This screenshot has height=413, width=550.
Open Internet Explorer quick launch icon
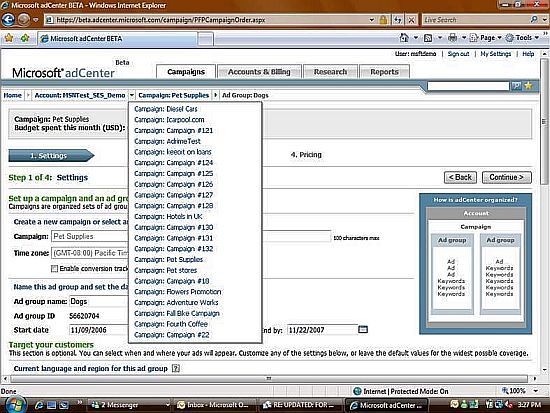pos(39,405)
